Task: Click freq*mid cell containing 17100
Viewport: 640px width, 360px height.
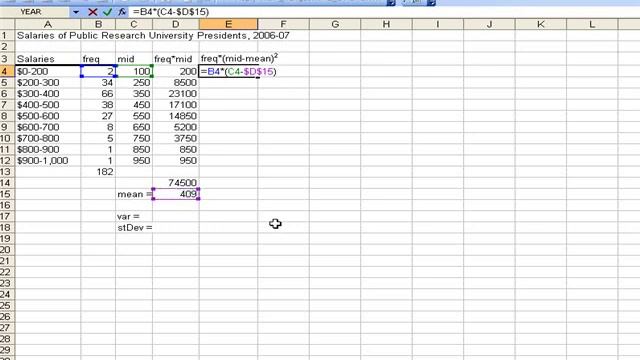Action: [176, 105]
